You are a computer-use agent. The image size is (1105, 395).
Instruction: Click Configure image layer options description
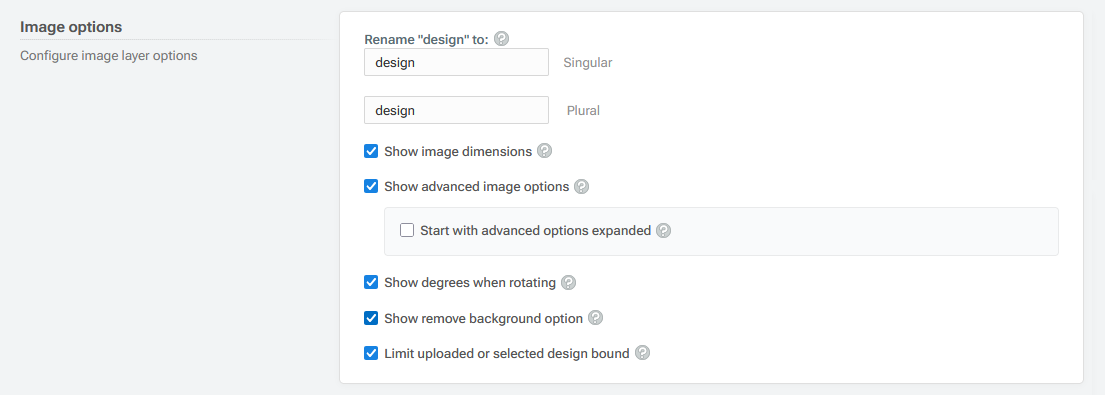coord(109,55)
